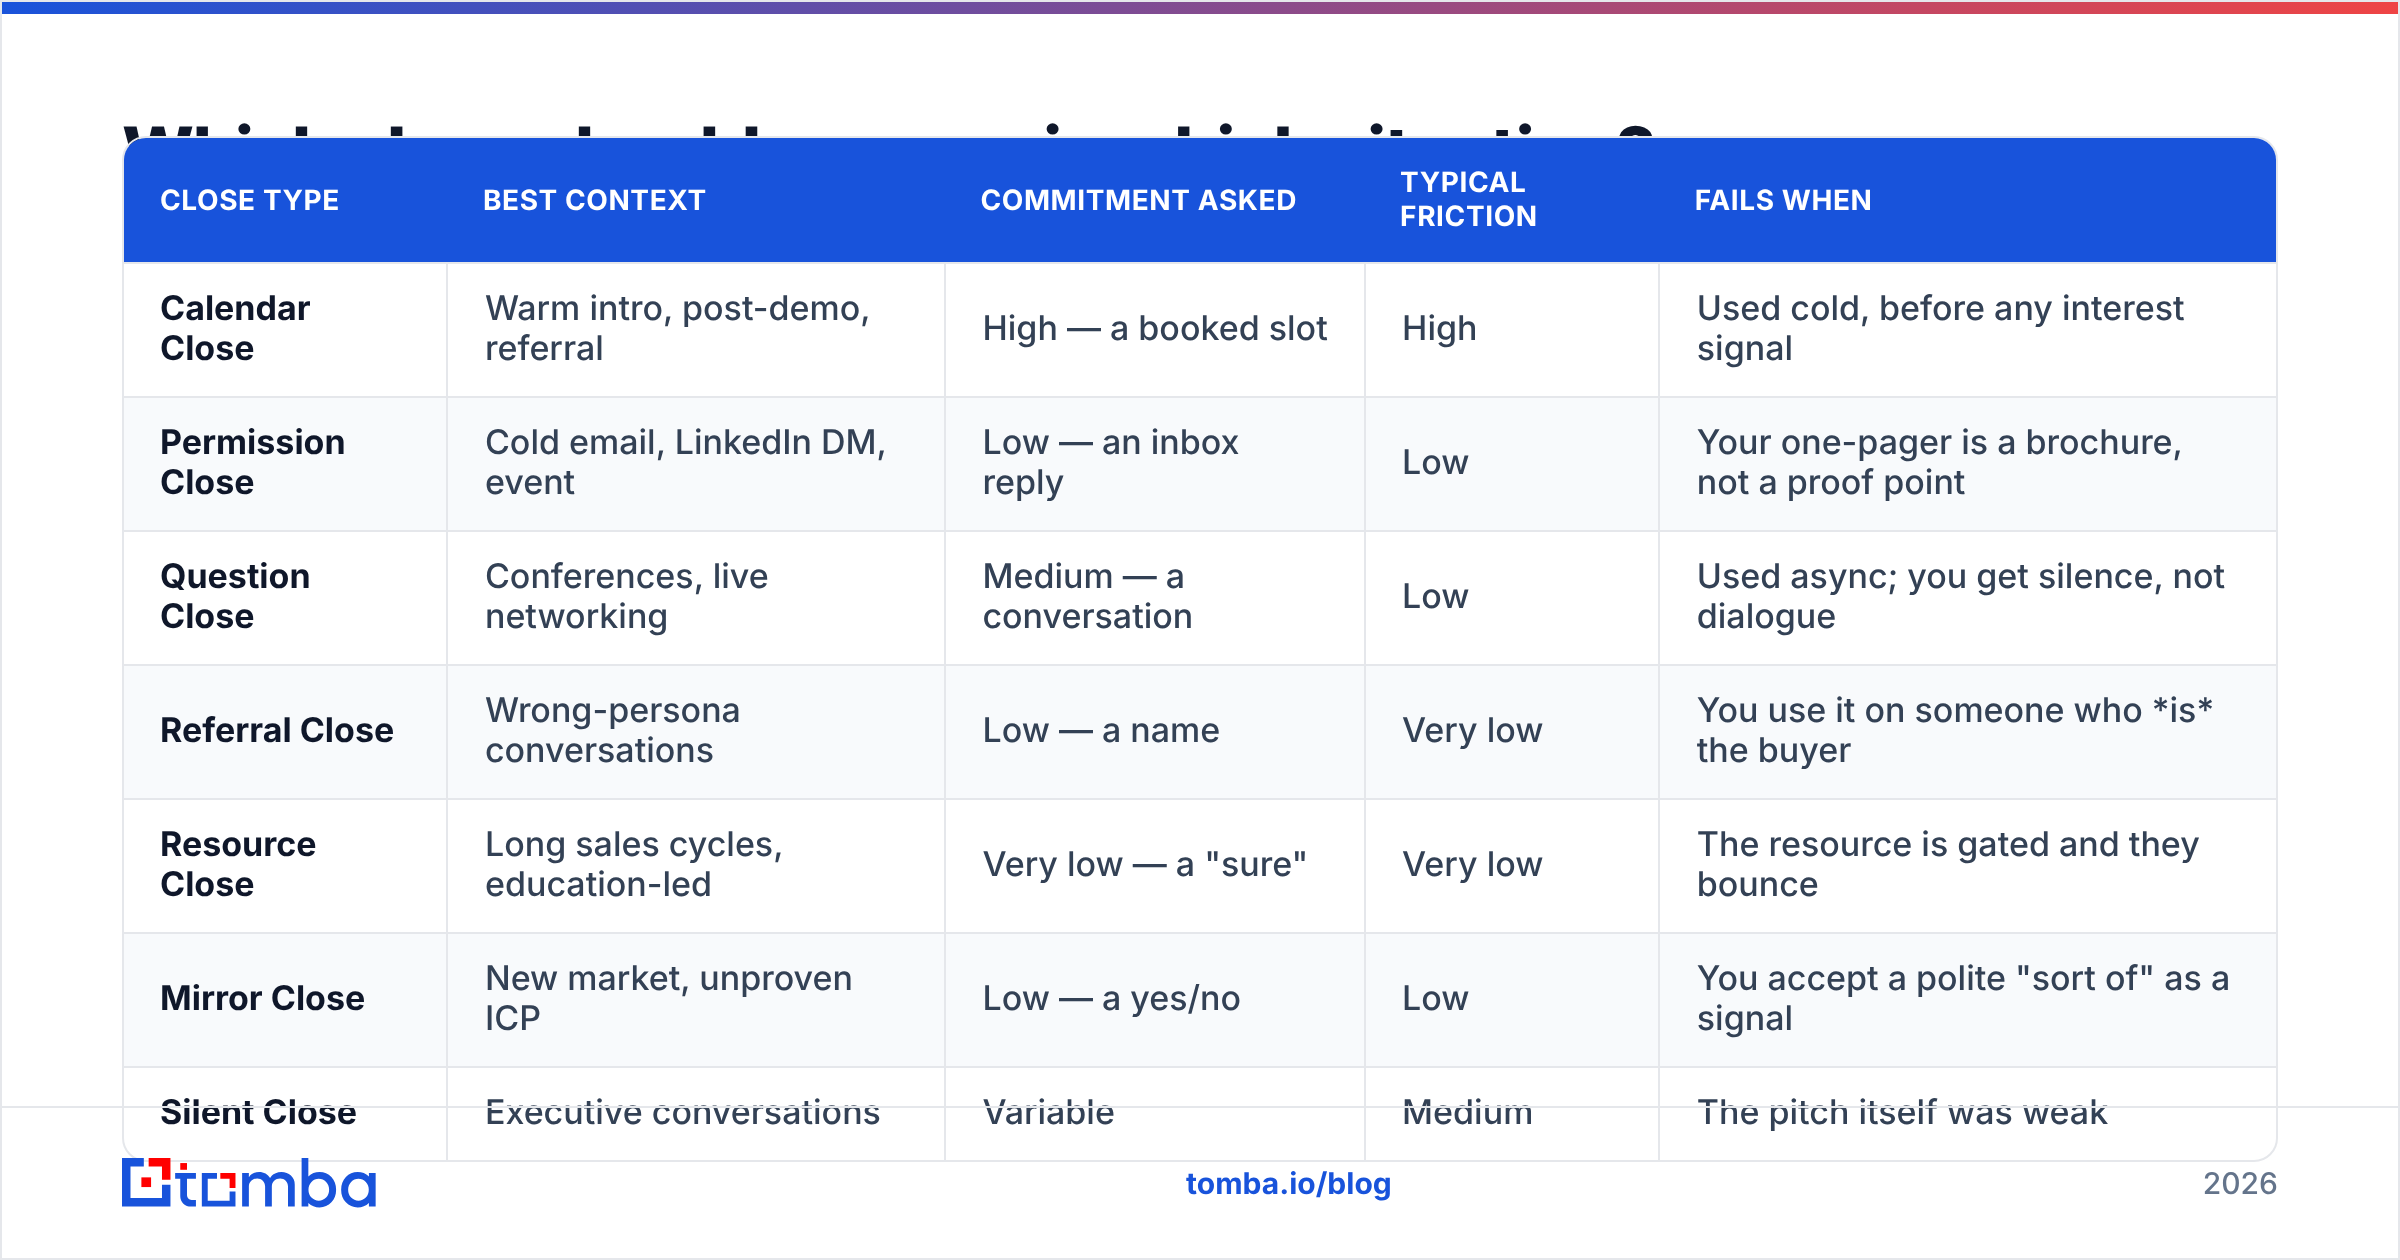The width and height of the screenshot is (2400, 1260).
Task: Click the 2026 year label
Action: (2240, 1184)
